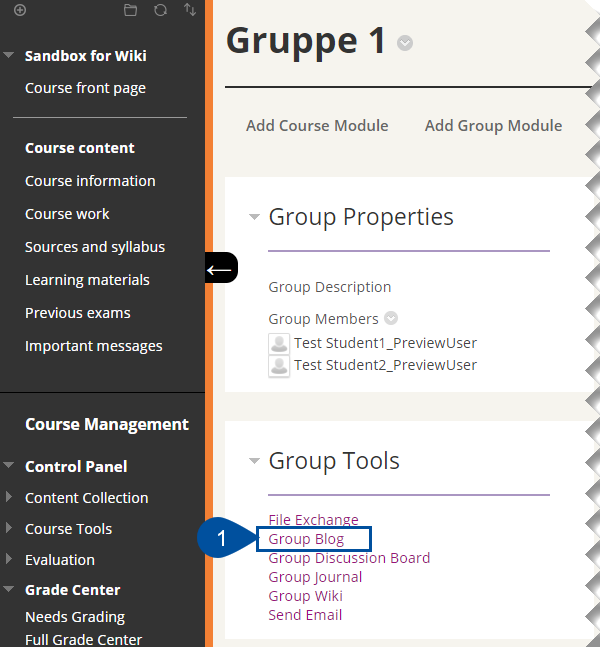Collapse the Group Tools module

[255, 460]
